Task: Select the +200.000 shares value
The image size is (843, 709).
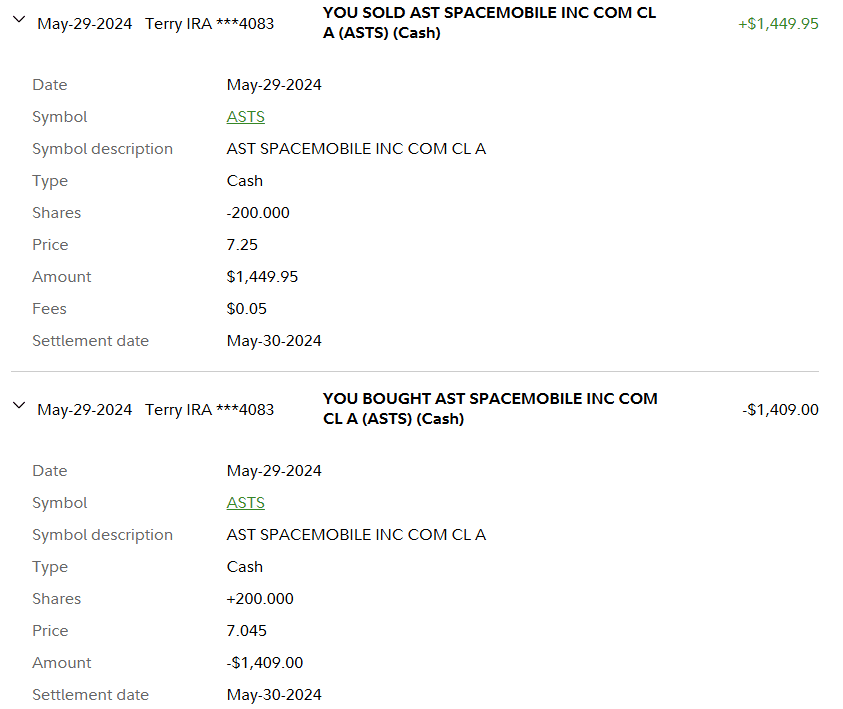Action: [260, 599]
